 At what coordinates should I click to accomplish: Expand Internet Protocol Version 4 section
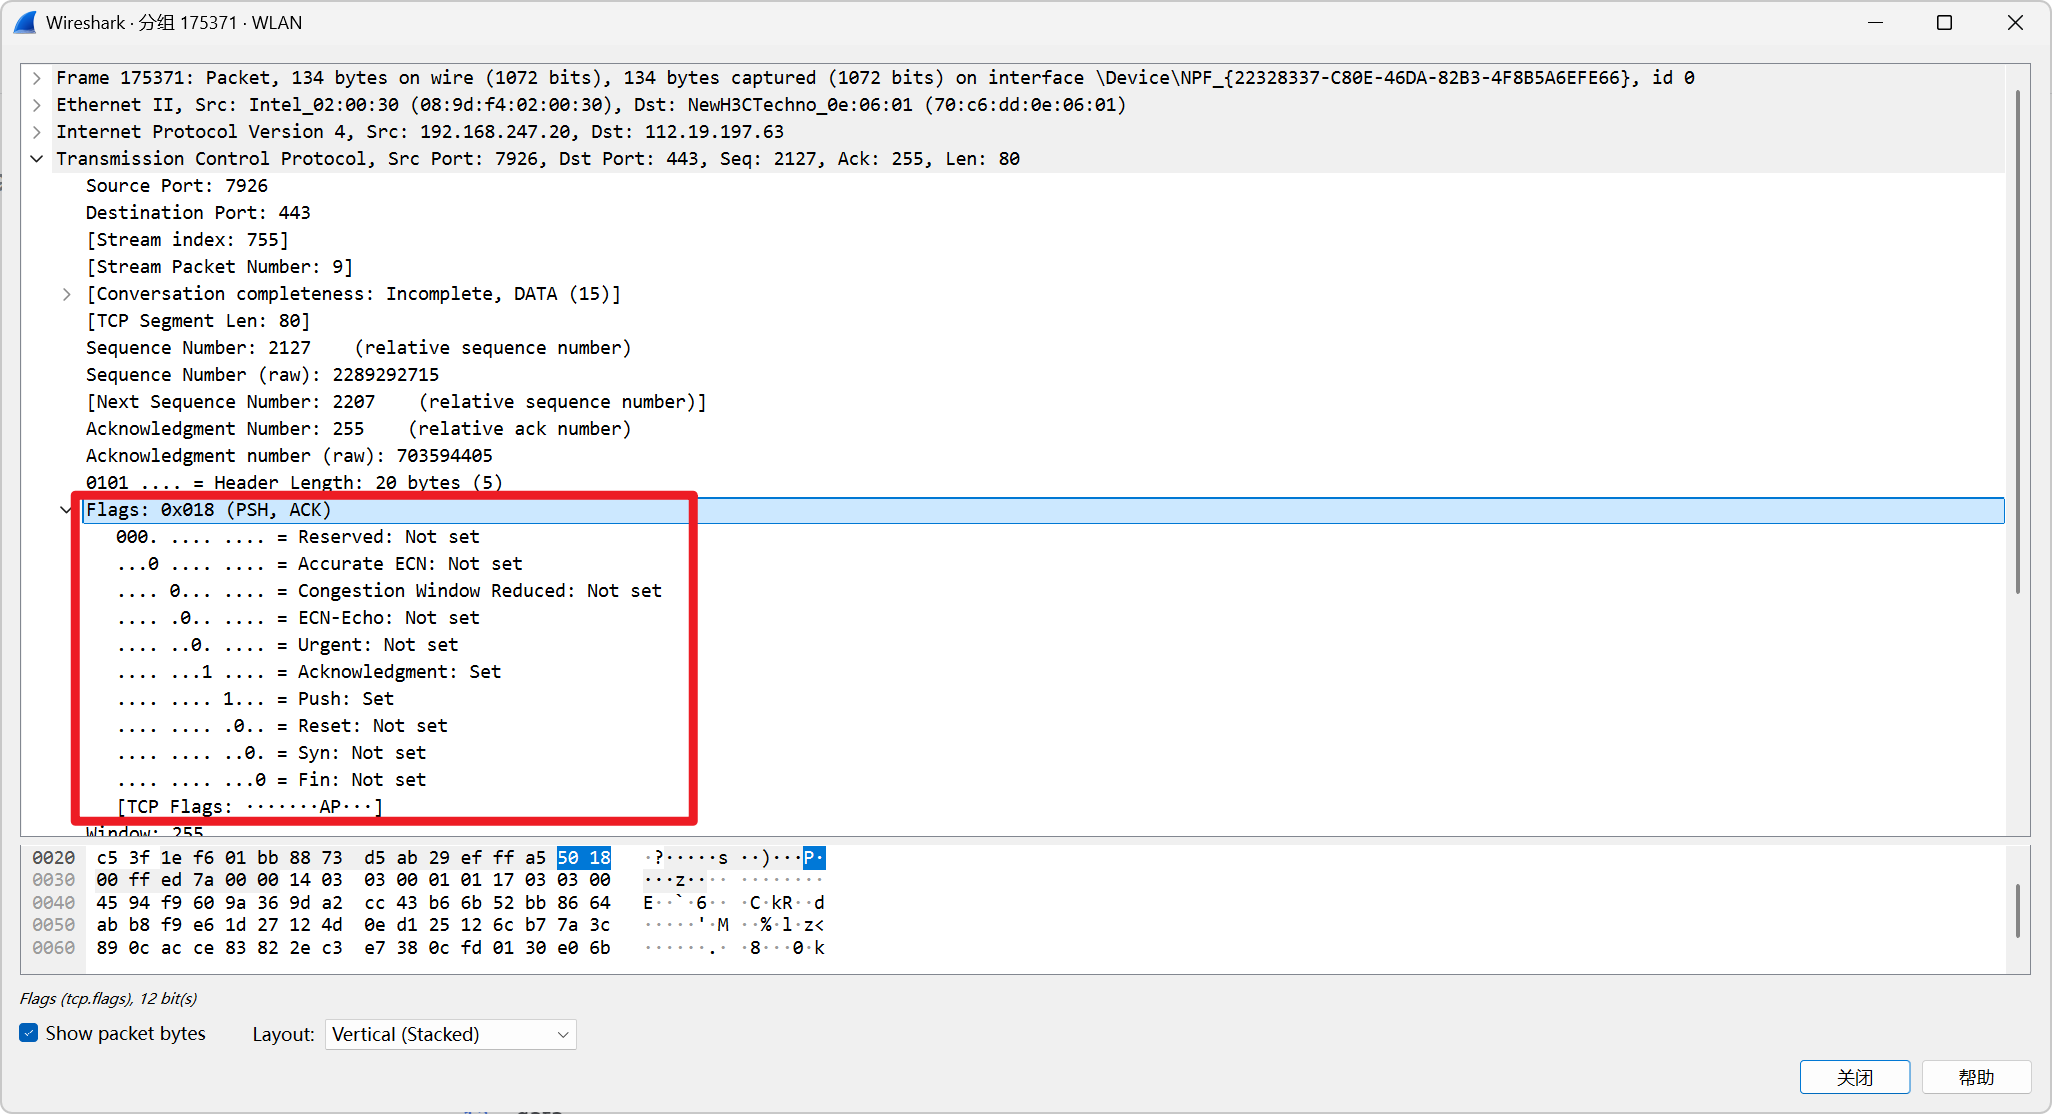[36, 132]
